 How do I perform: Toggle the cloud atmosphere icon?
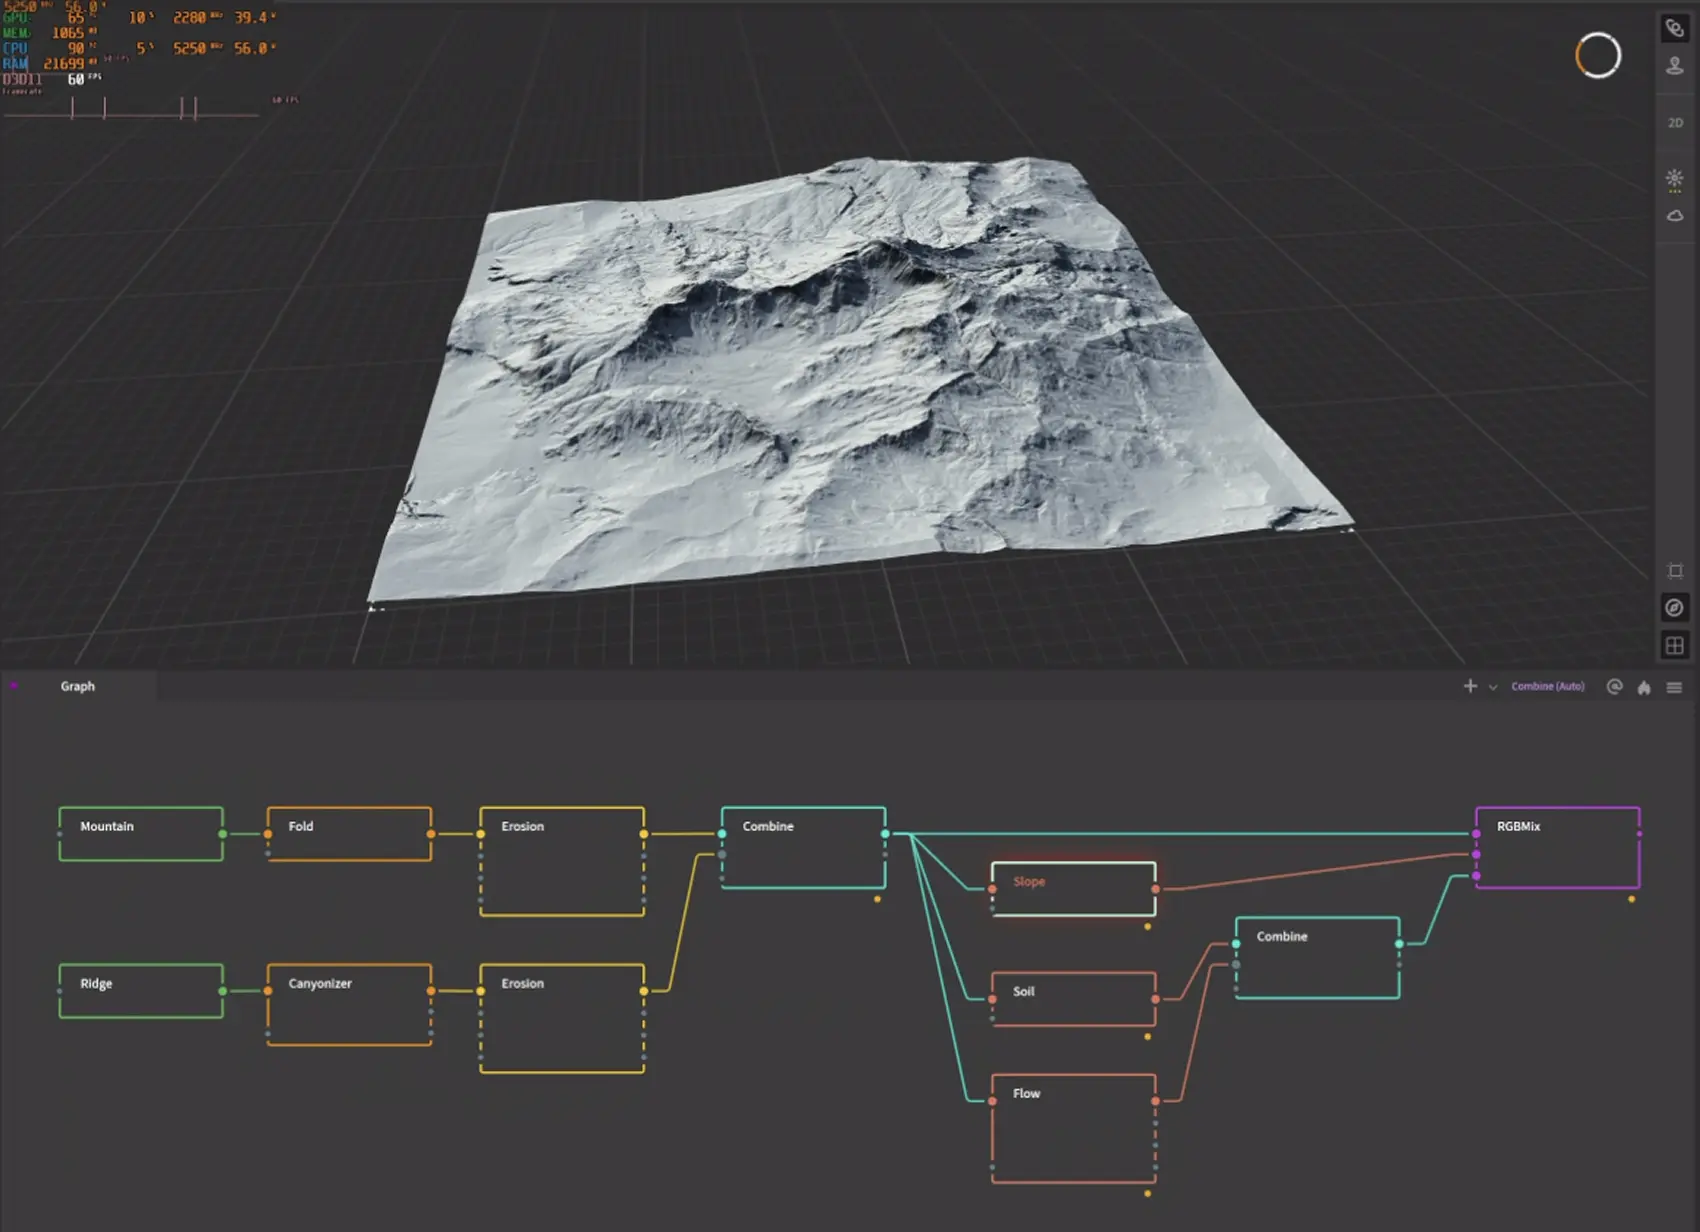1674,216
